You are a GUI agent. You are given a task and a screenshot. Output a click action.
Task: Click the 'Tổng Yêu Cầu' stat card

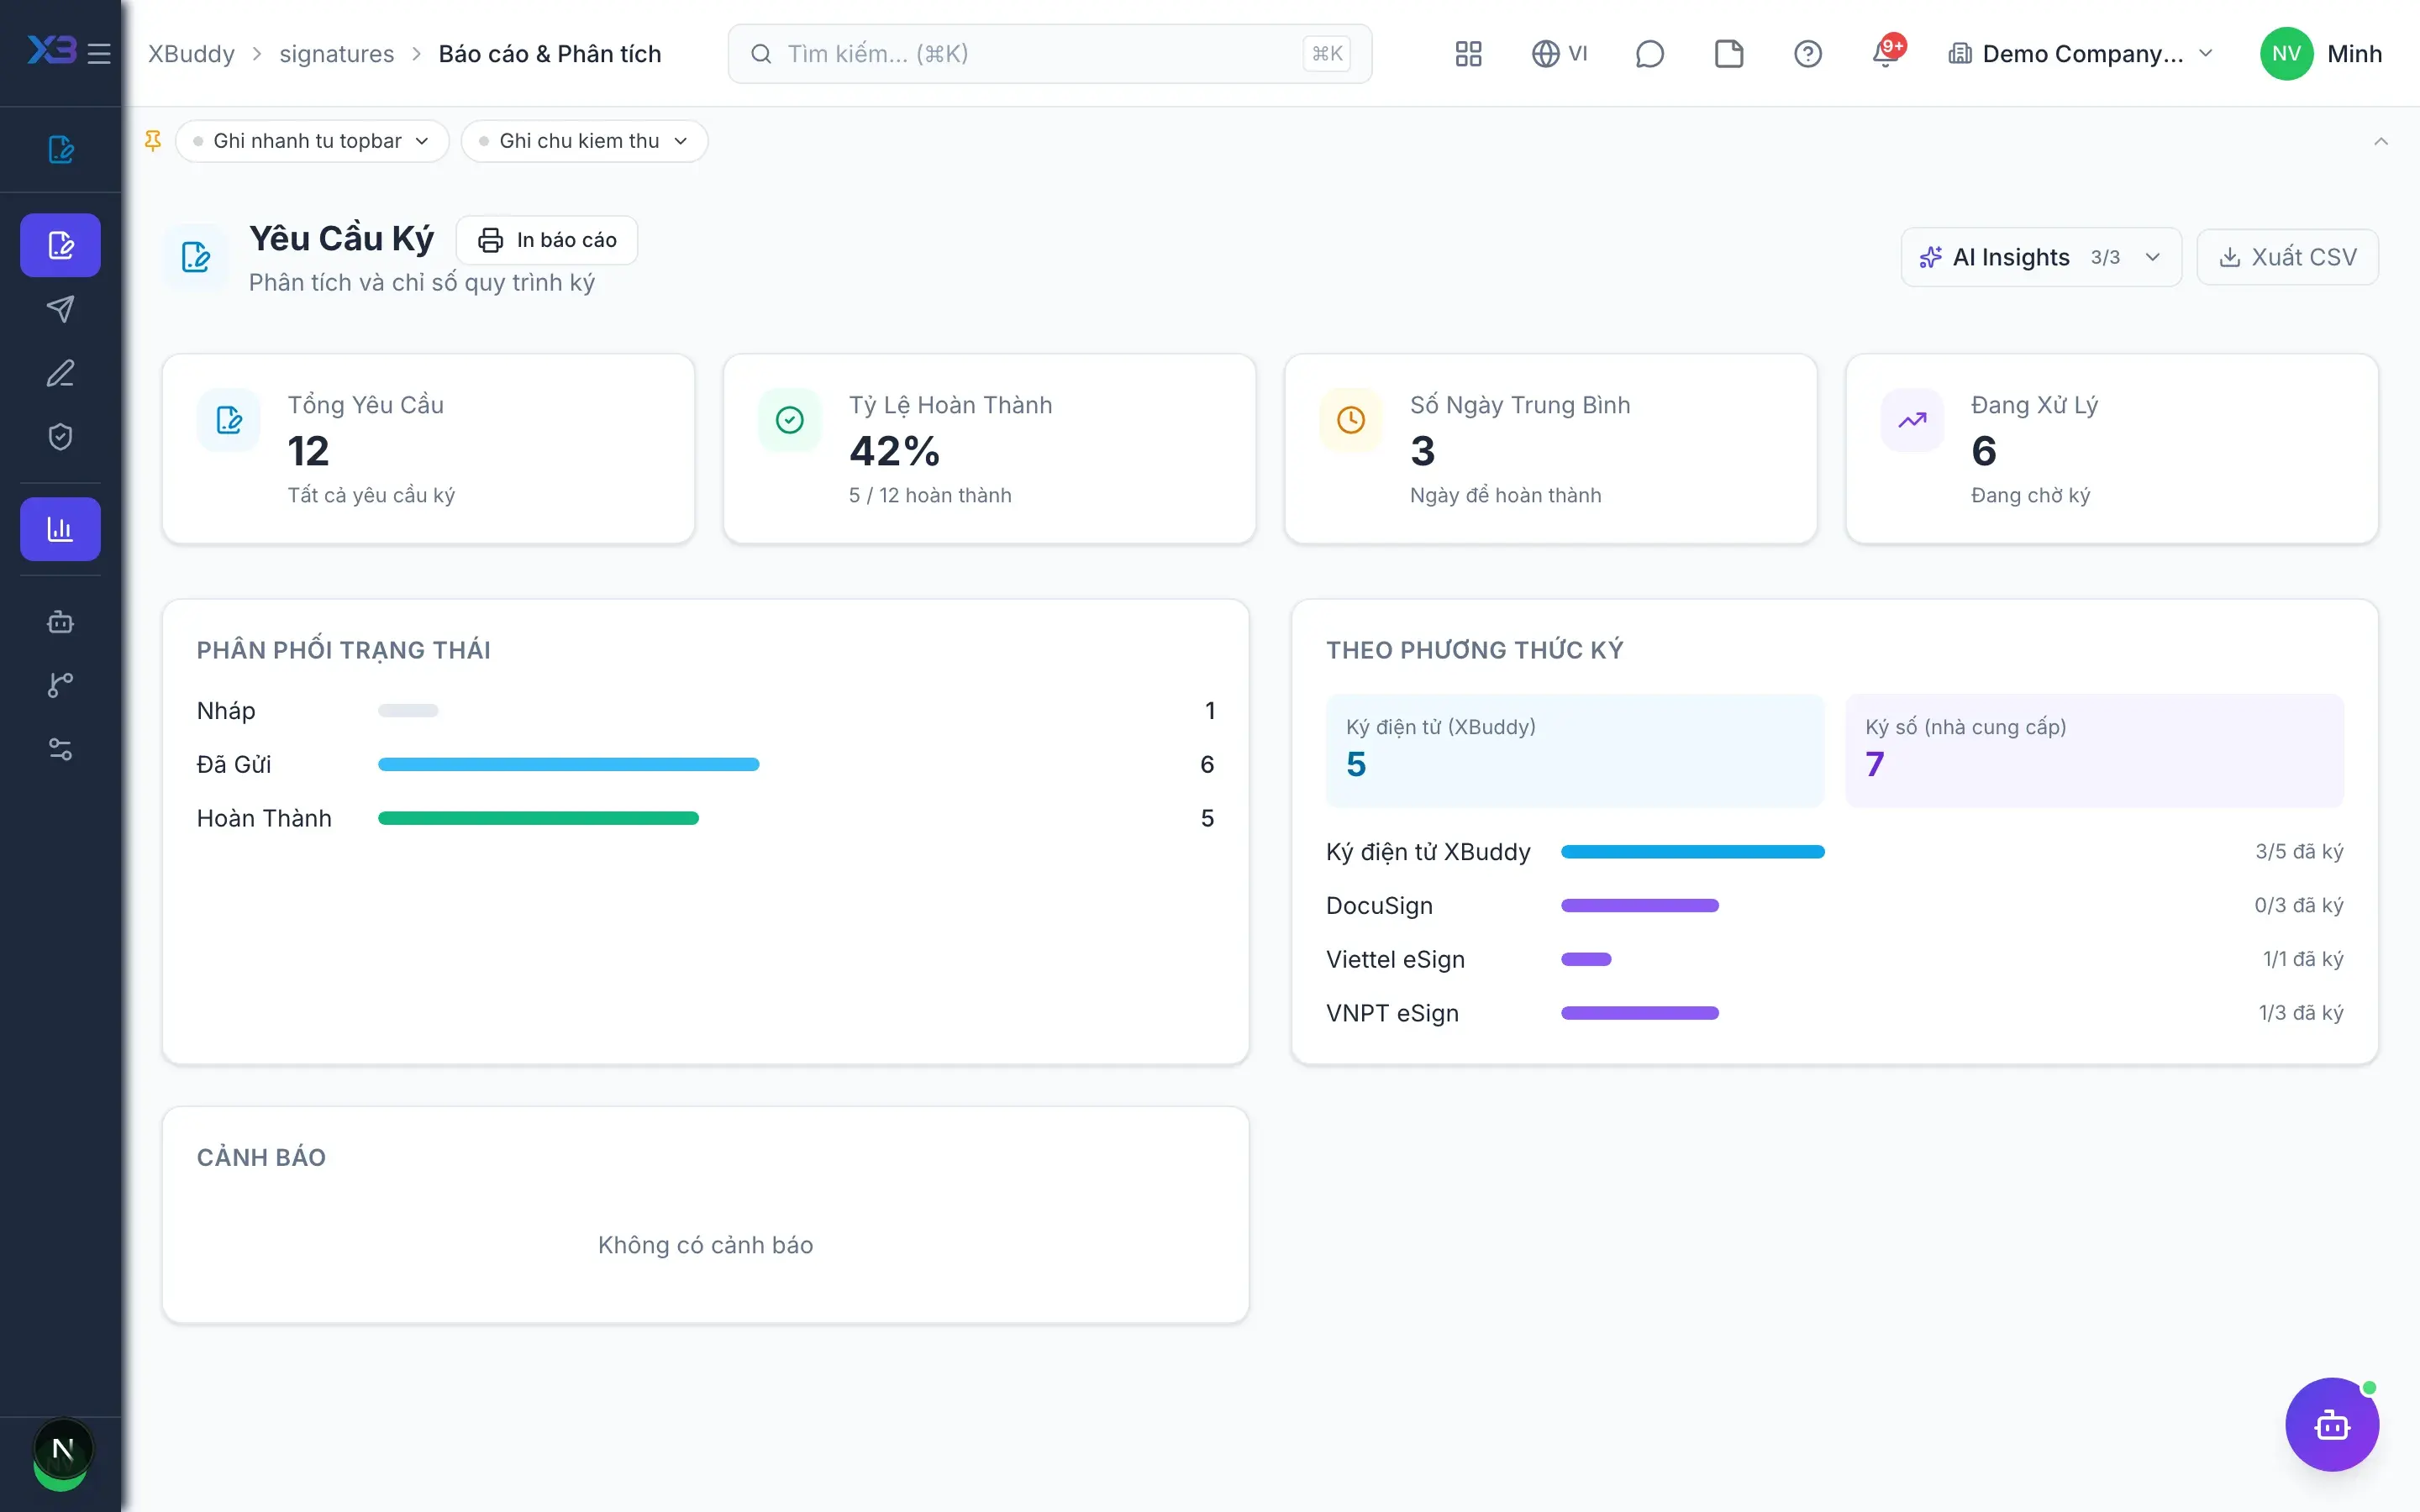click(x=428, y=449)
